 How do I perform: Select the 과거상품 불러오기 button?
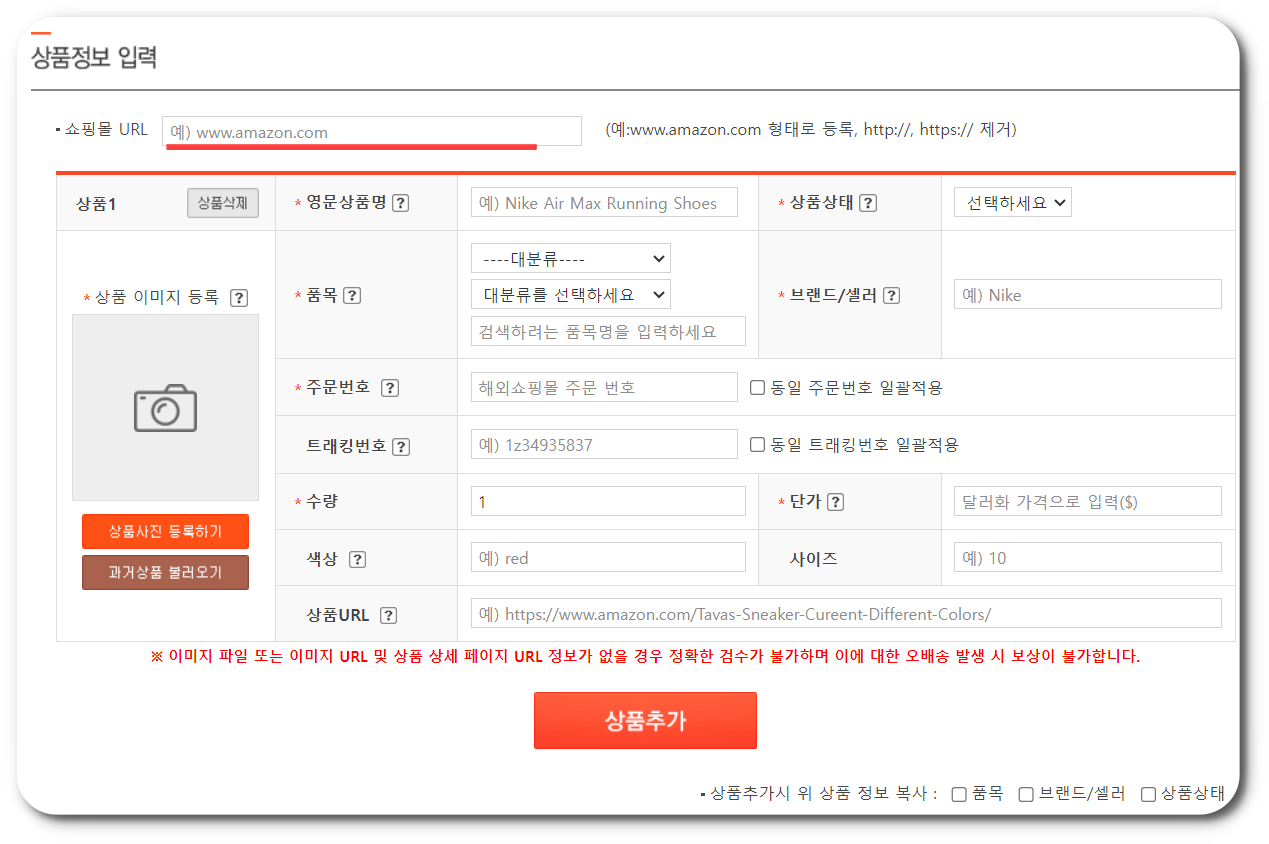click(x=165, y=571)
